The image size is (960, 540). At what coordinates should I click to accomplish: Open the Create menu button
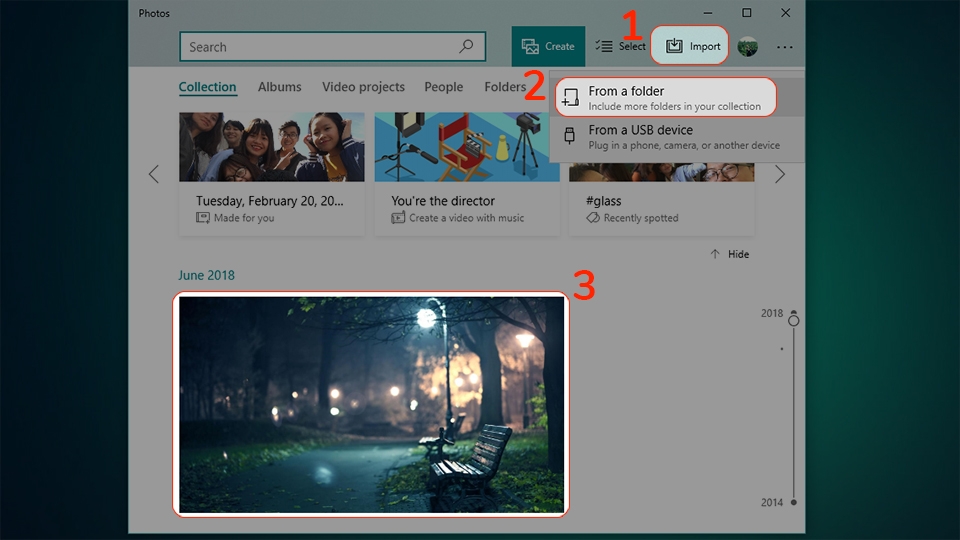coord(548,46)
